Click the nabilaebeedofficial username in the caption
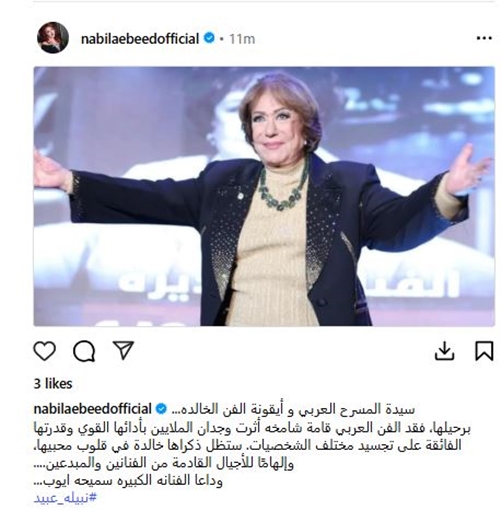Image resolution: width=501 pixels, height=510 pixels. click(x=93, y=409)
